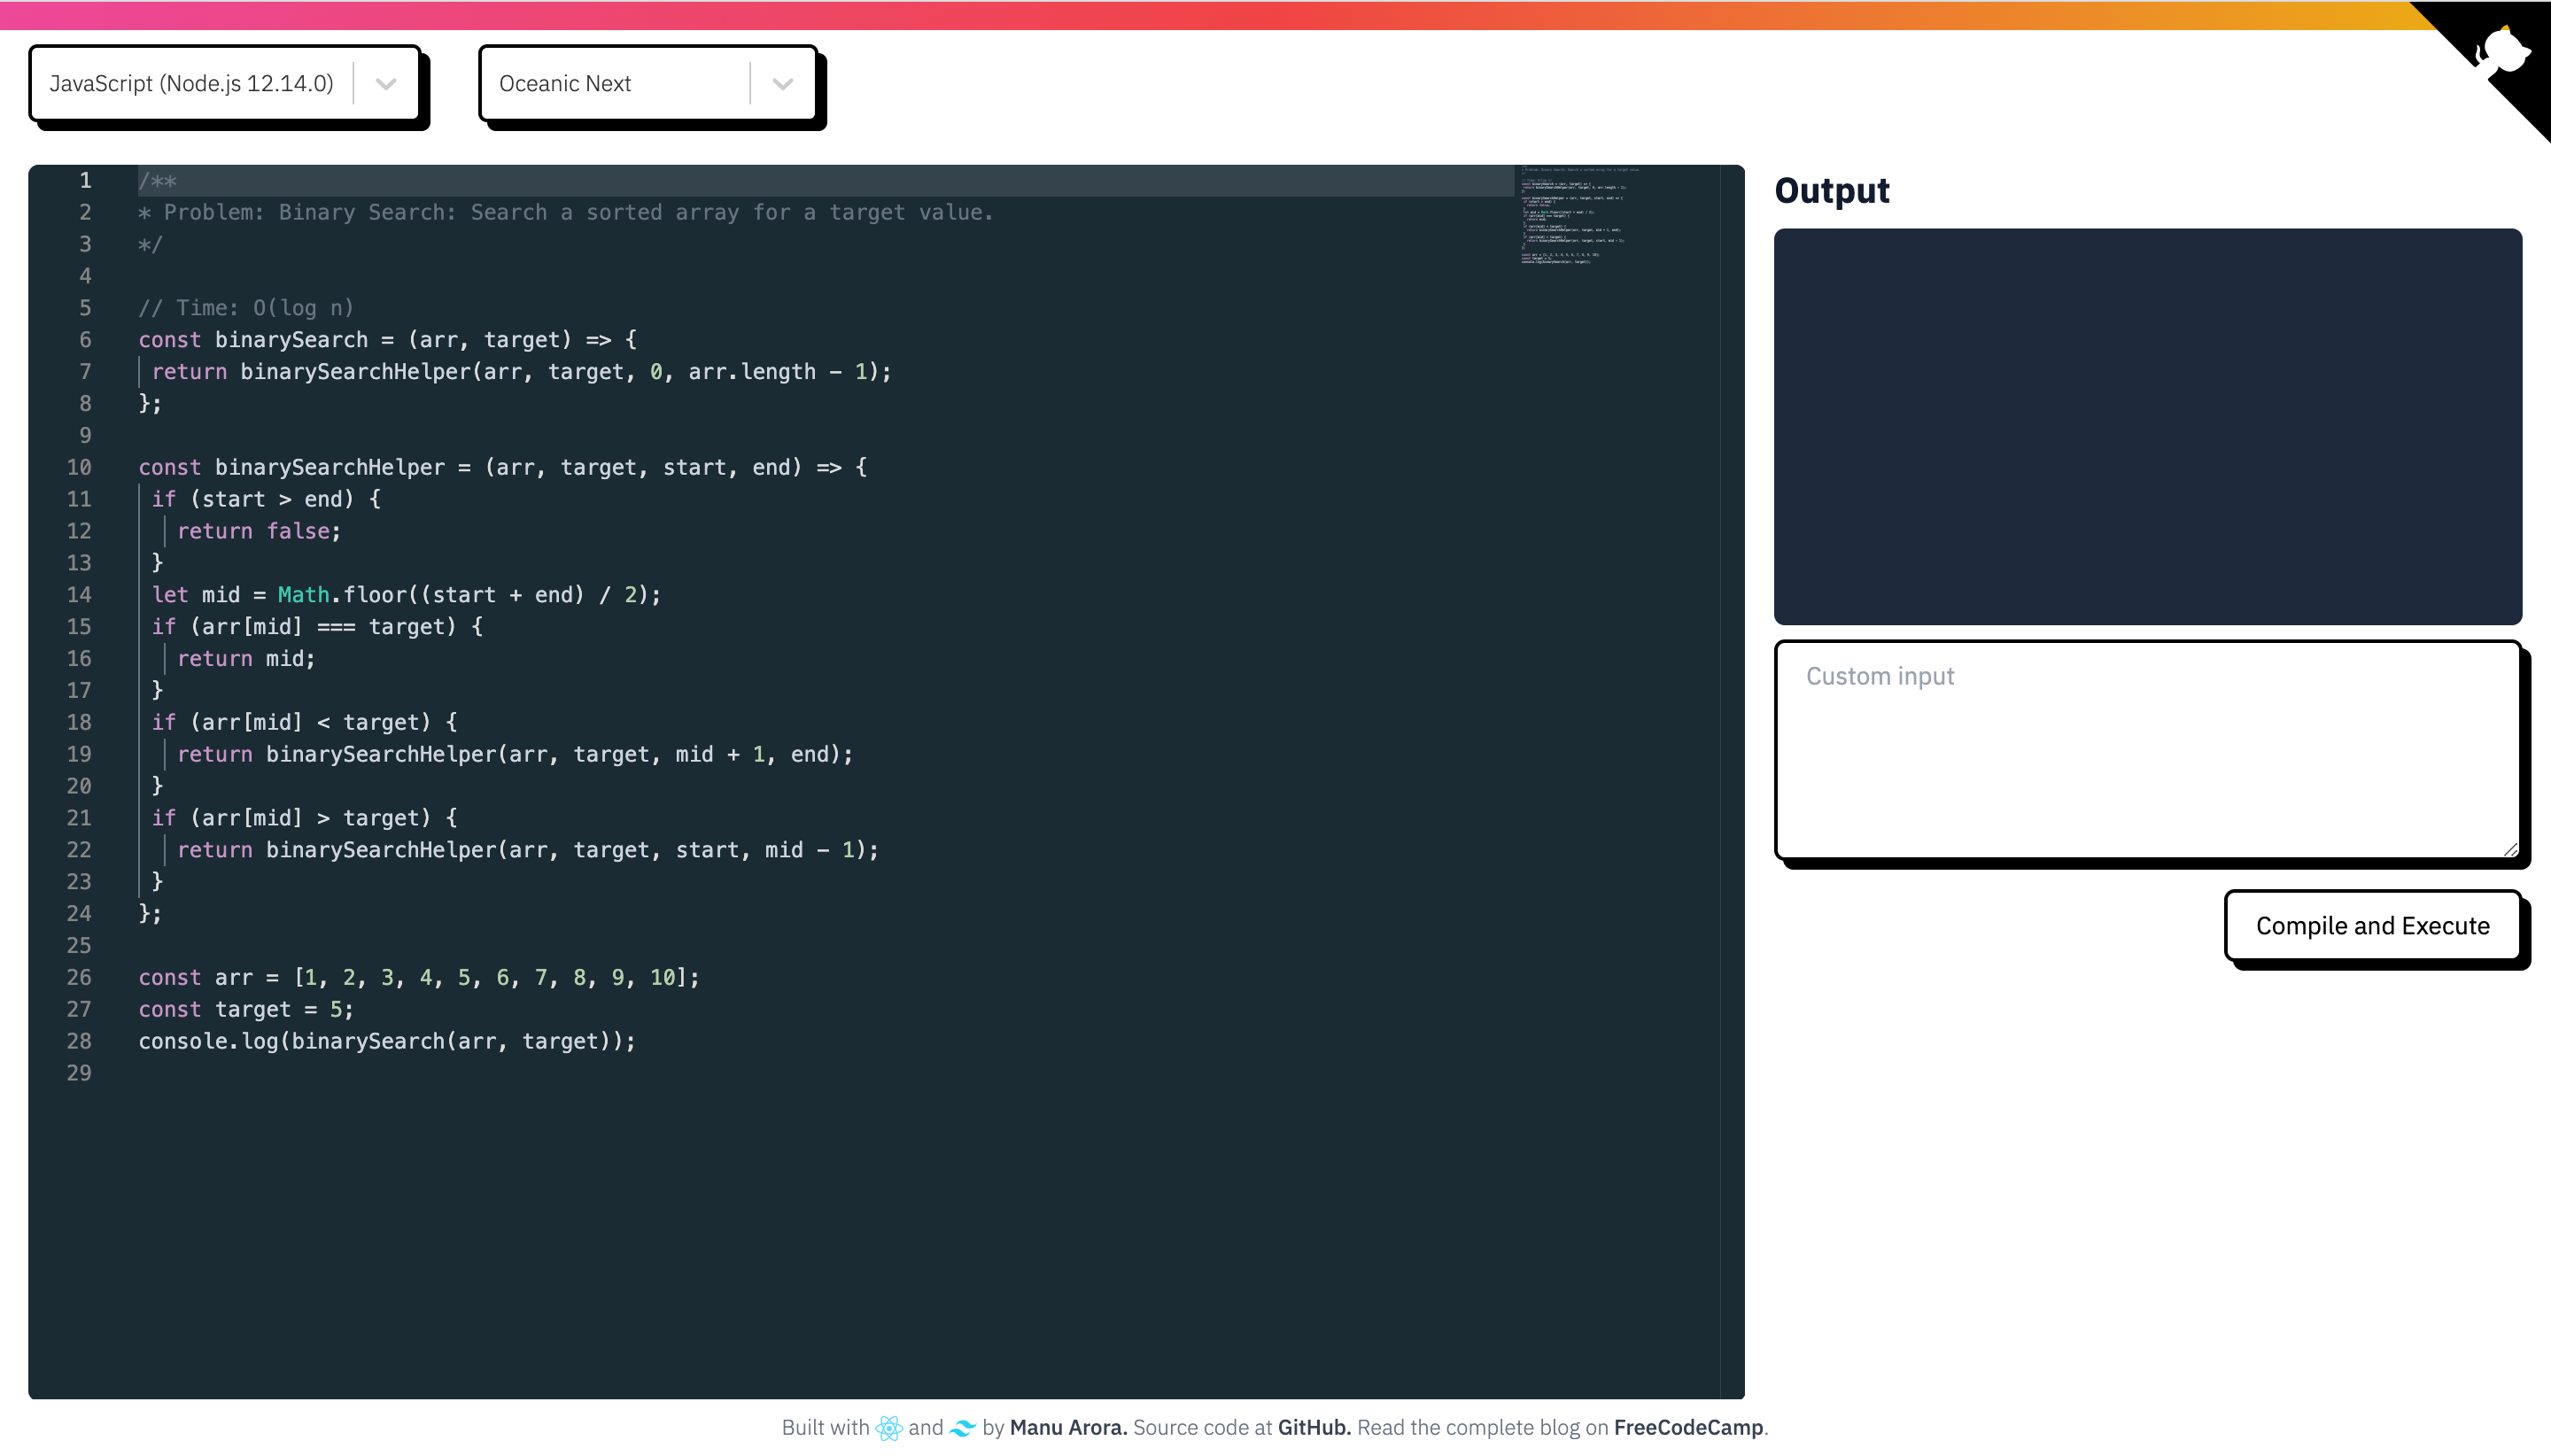Click line number 10 in gutter
The width and height of the screenshot is (2551, 1456).
(79, 467)
